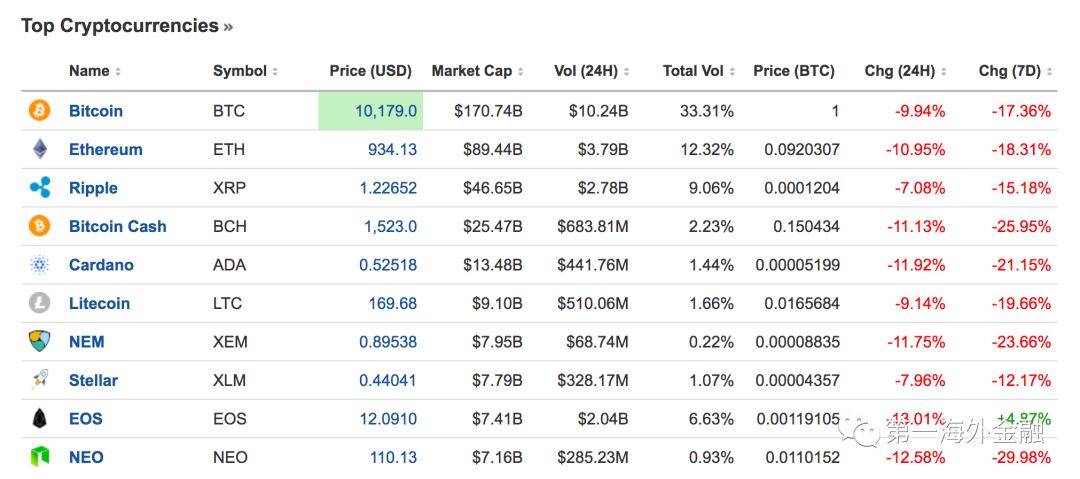The image size is (1080, 479).
Task: Click Bitcoin Cash 7D change -25.95%
Action: click(1021, 226)
